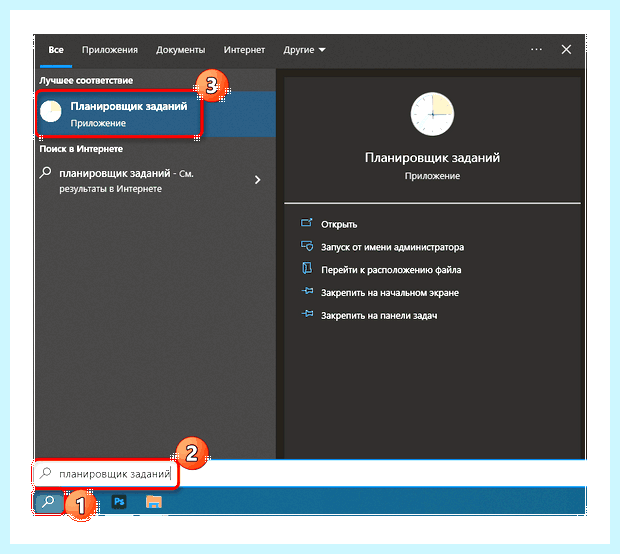The width and height of the screenshot is (620, 554).
Task: Click the search magnifier icon on the taskbar
Action: 49,502
